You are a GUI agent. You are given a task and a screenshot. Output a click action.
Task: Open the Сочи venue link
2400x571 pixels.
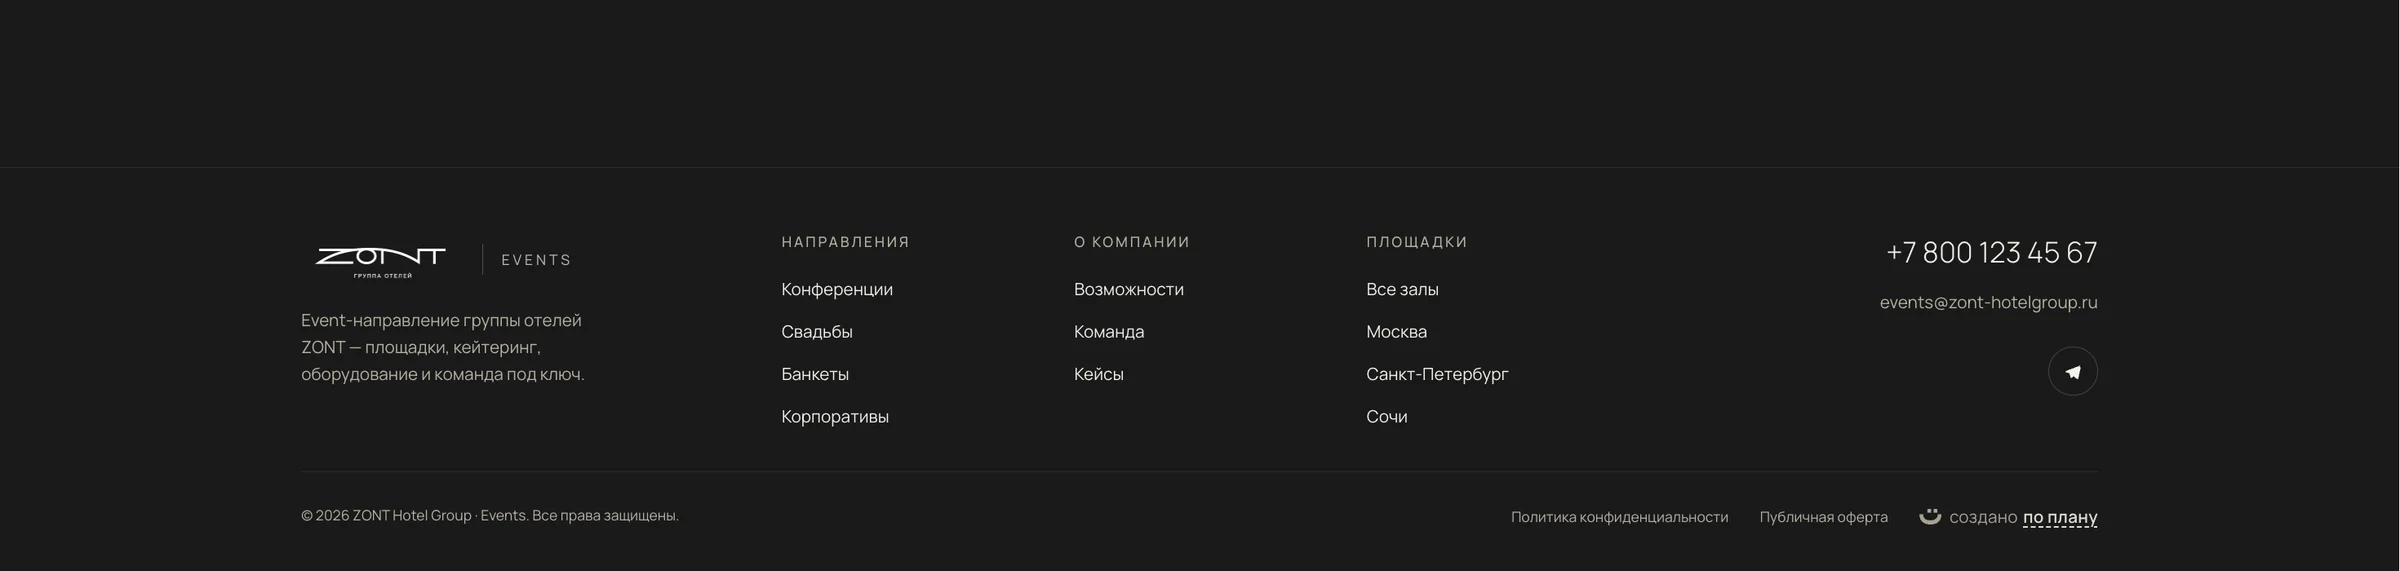pyautogui.click(x=1386, y=416)
